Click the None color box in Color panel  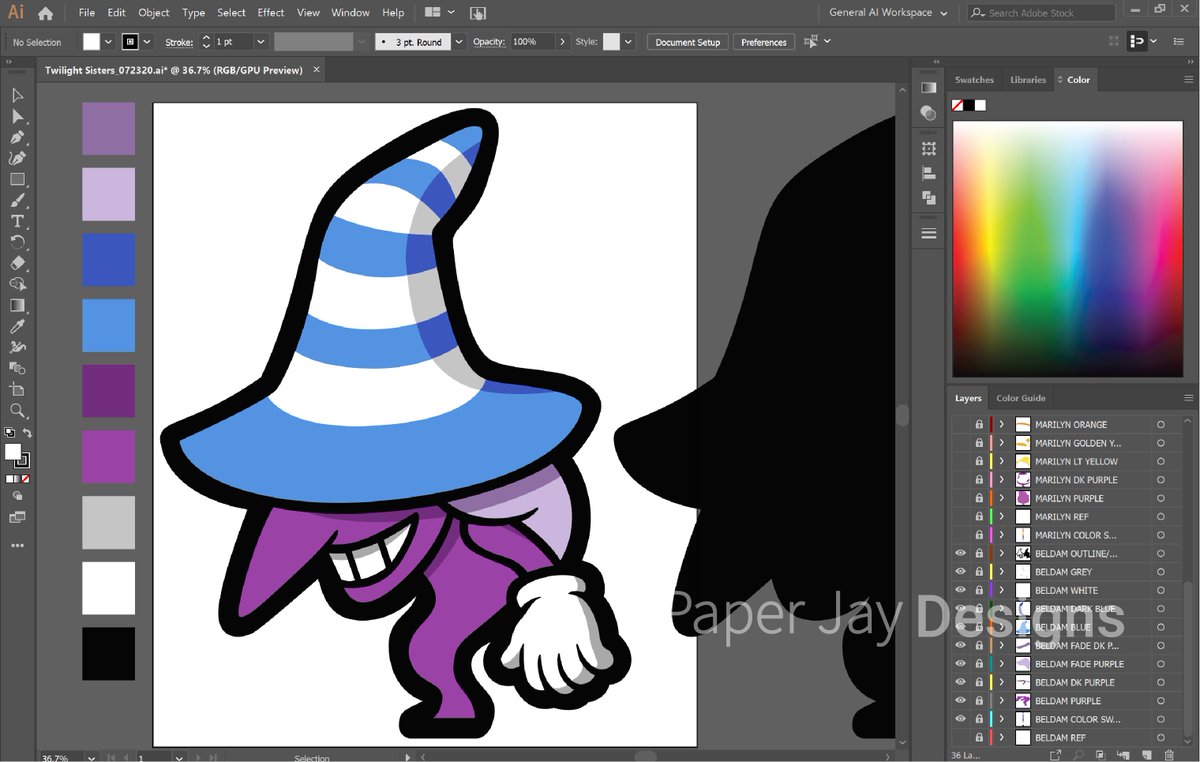coord(958,105)
